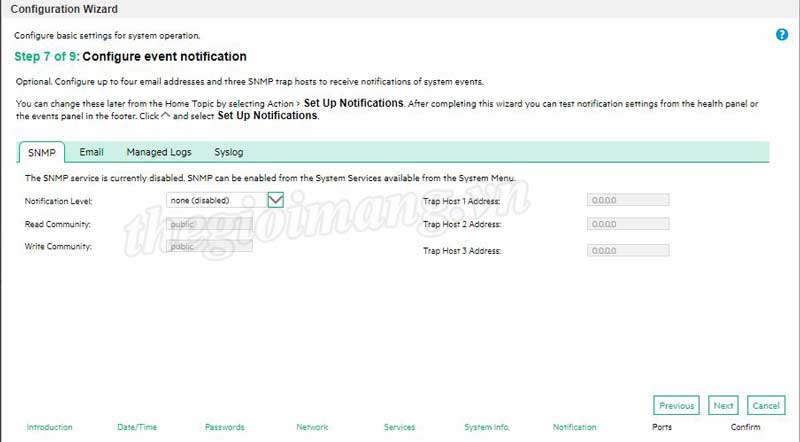Open the Managed Logs tab
The width and height of the screenshot is (800, 442).
[x=158, y=152]
